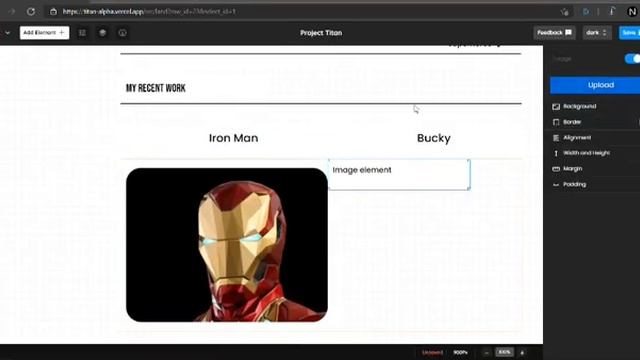Click the Add Element button
Screen dimensions: 640x360
[x=44, y=33]
